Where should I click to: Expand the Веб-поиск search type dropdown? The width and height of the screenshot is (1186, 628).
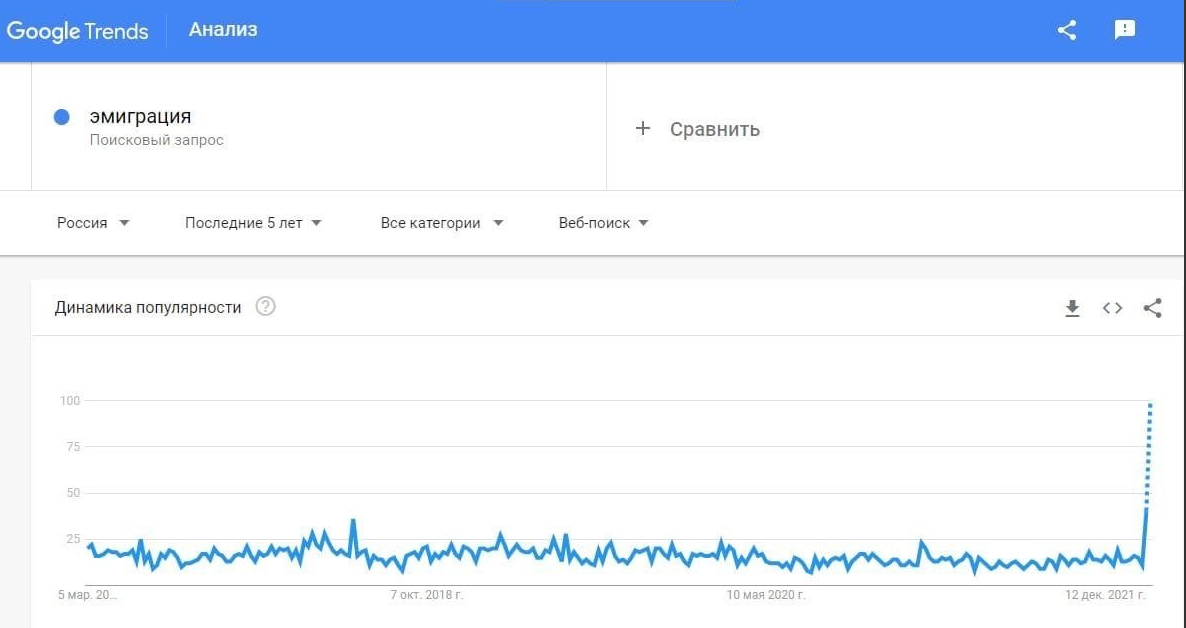pos(603,223)
